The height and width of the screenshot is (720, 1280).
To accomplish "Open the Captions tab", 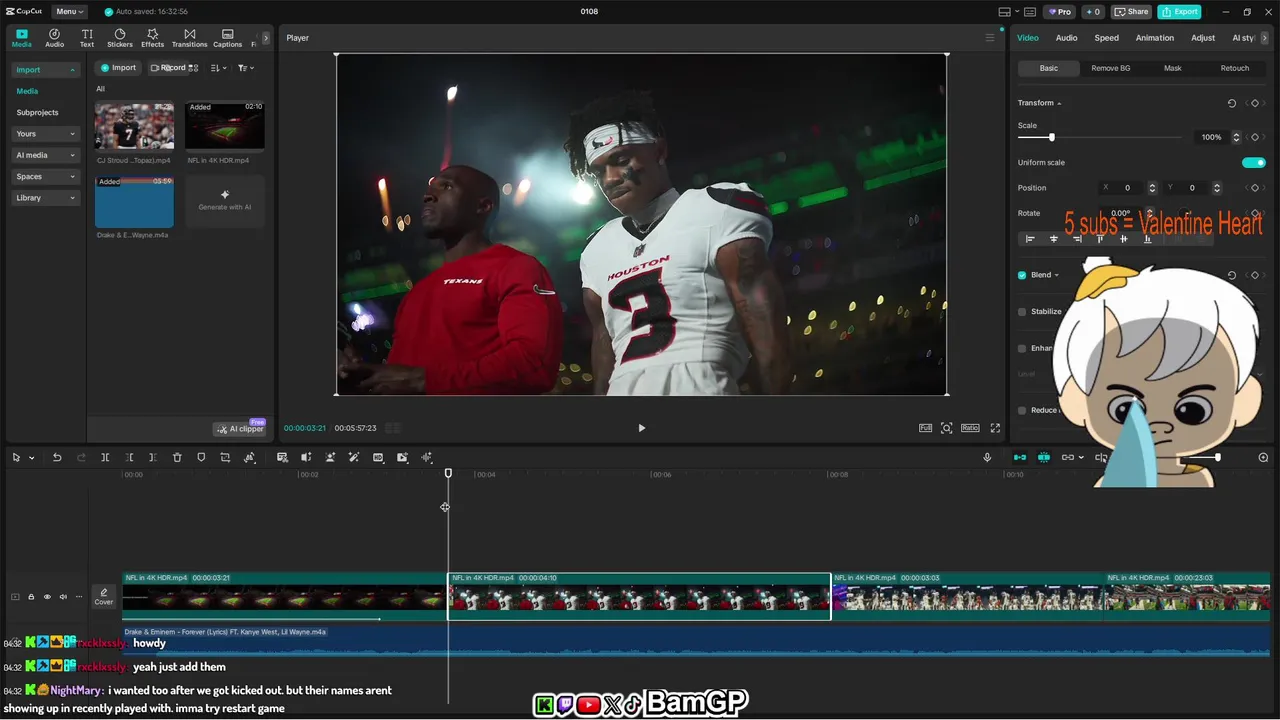I will (227, 38).
